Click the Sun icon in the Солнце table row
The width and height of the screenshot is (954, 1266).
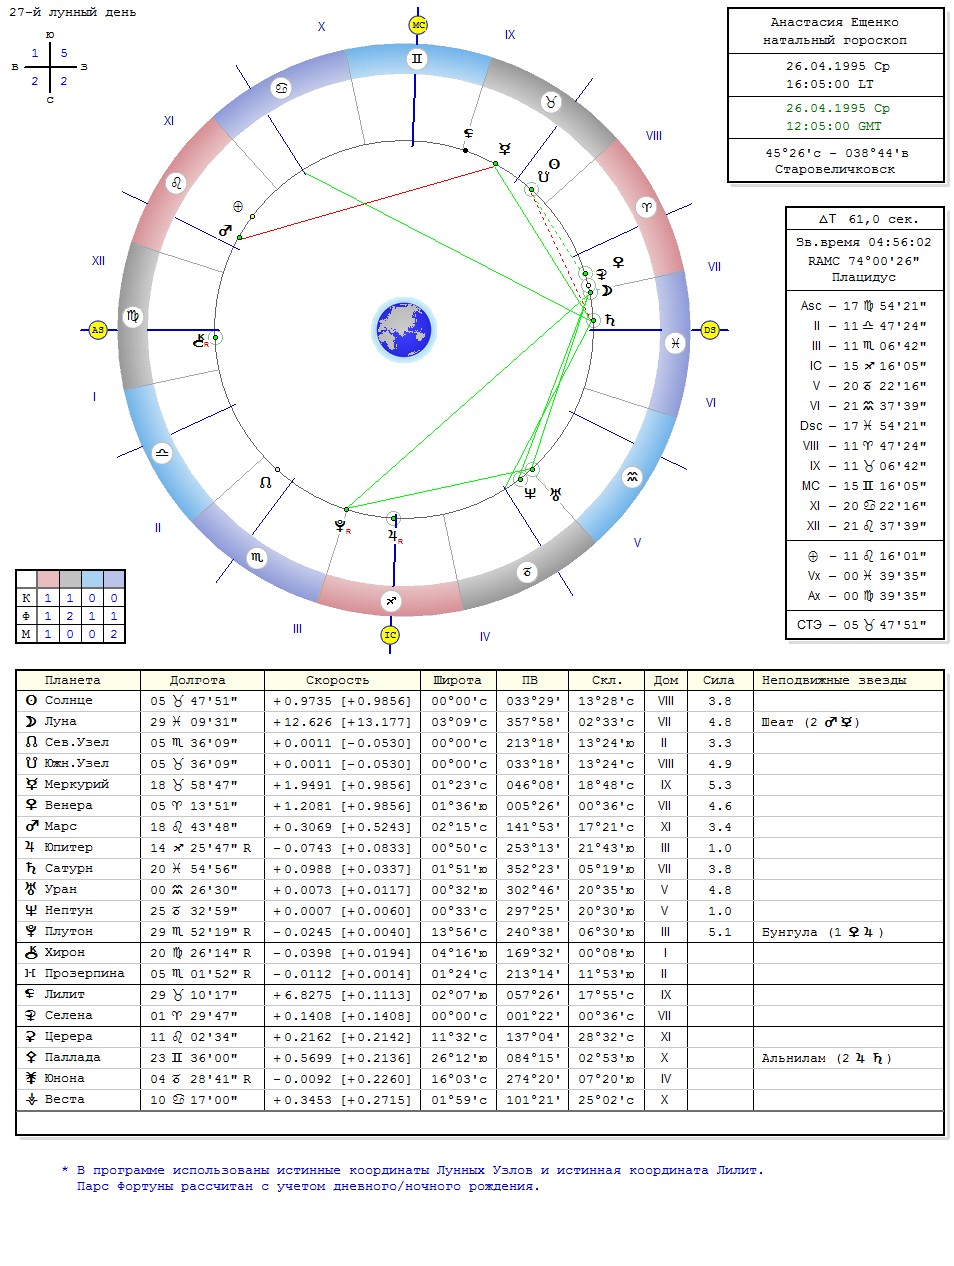31,700
